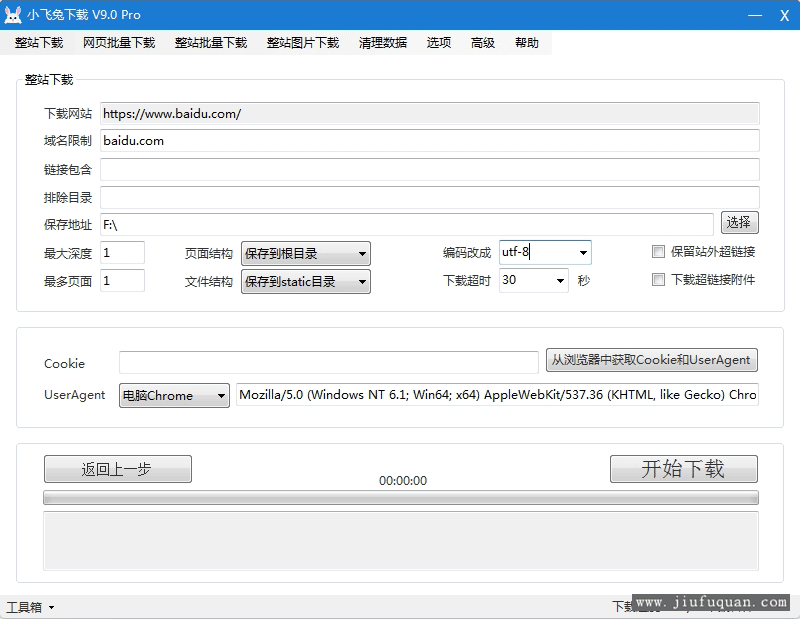
Task: Open the 工具箱 dropdown in status bar
Action: tap(30, 607)
